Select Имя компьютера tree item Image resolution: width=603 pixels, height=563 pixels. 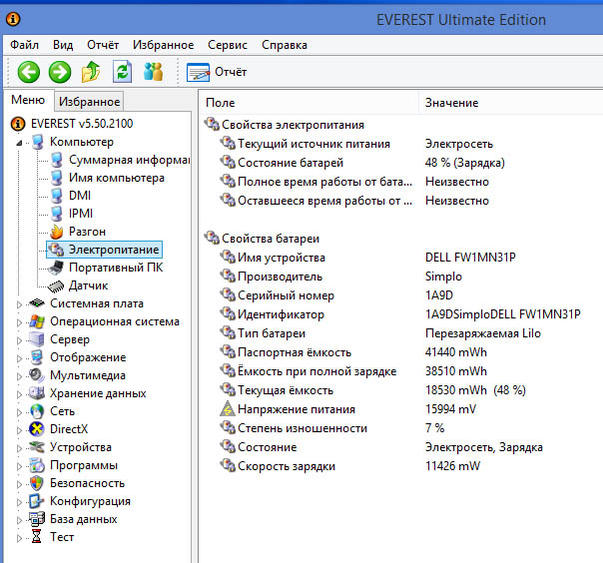(x=117, y=178)
